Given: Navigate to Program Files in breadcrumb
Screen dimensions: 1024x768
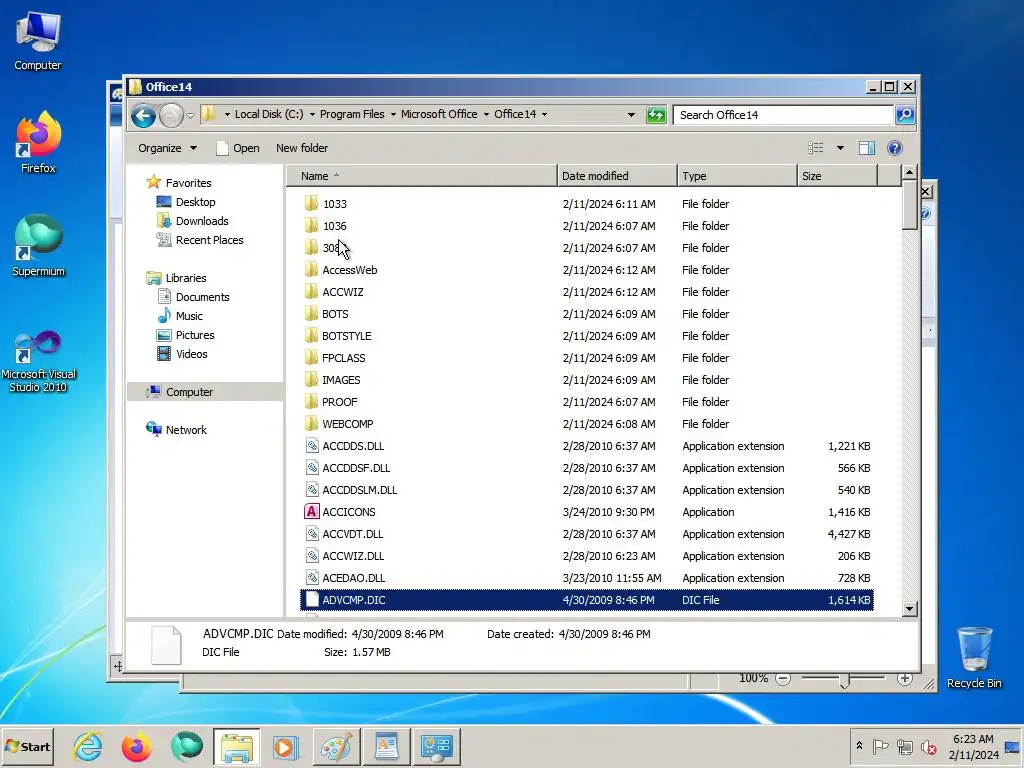Looking at the screenshot, I should pyautogui.click(x=352, y=114).
